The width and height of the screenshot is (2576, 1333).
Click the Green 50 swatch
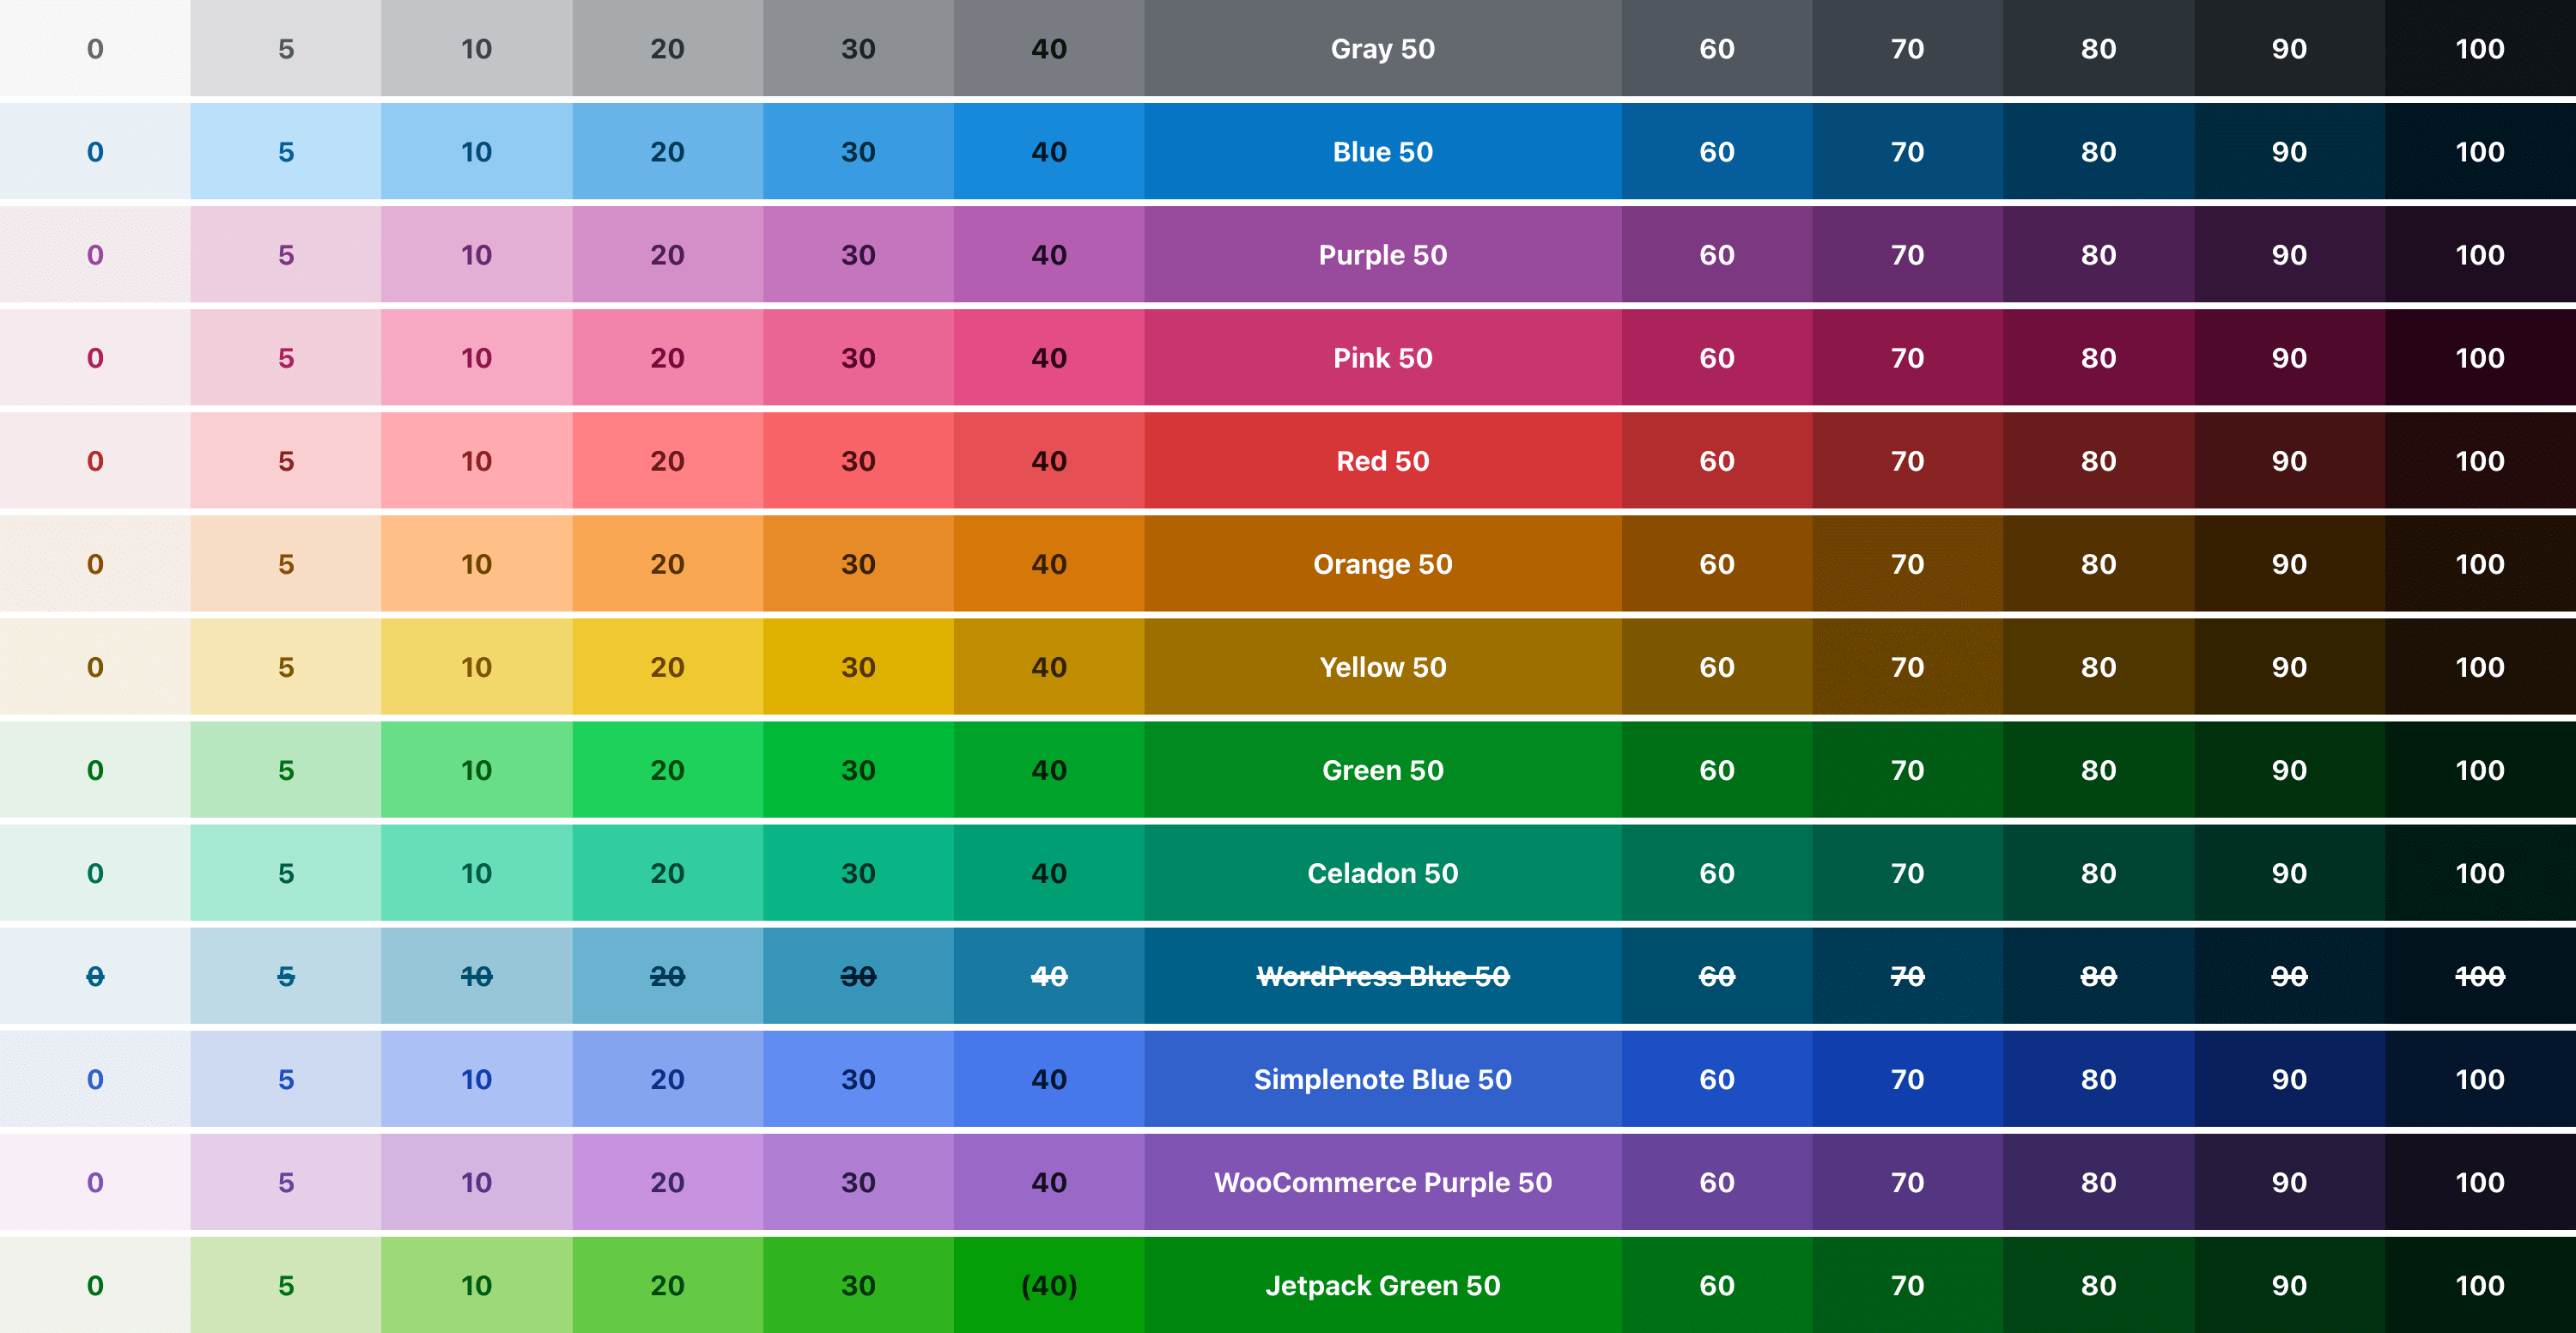coord(1382,769)
